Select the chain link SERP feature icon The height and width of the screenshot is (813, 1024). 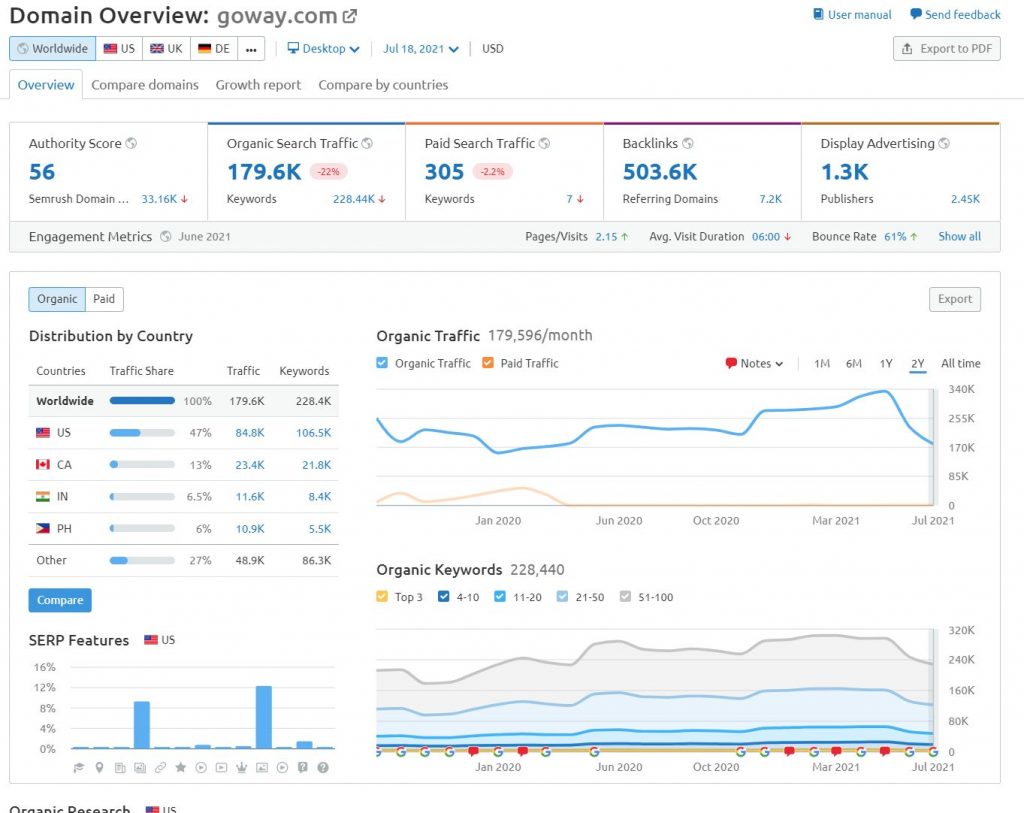(x=160, y=767)
